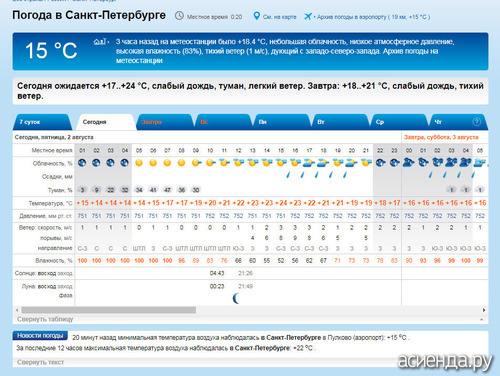Click the 'Местное время' row label

tap(52, 150)
